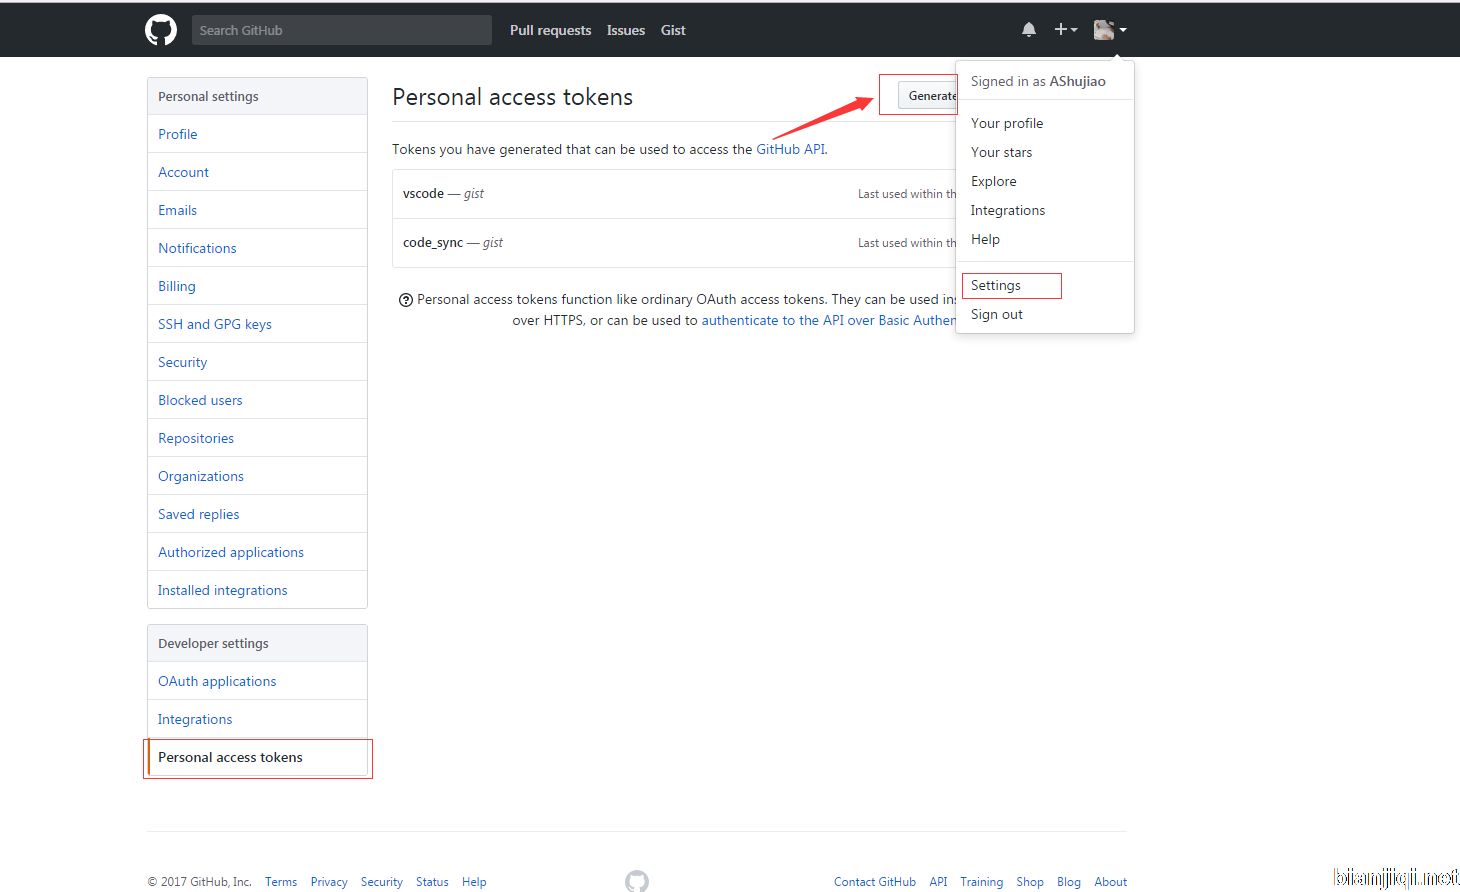Select Your stars in user menu
1460x892 pixels.
tap(1001, 152)
